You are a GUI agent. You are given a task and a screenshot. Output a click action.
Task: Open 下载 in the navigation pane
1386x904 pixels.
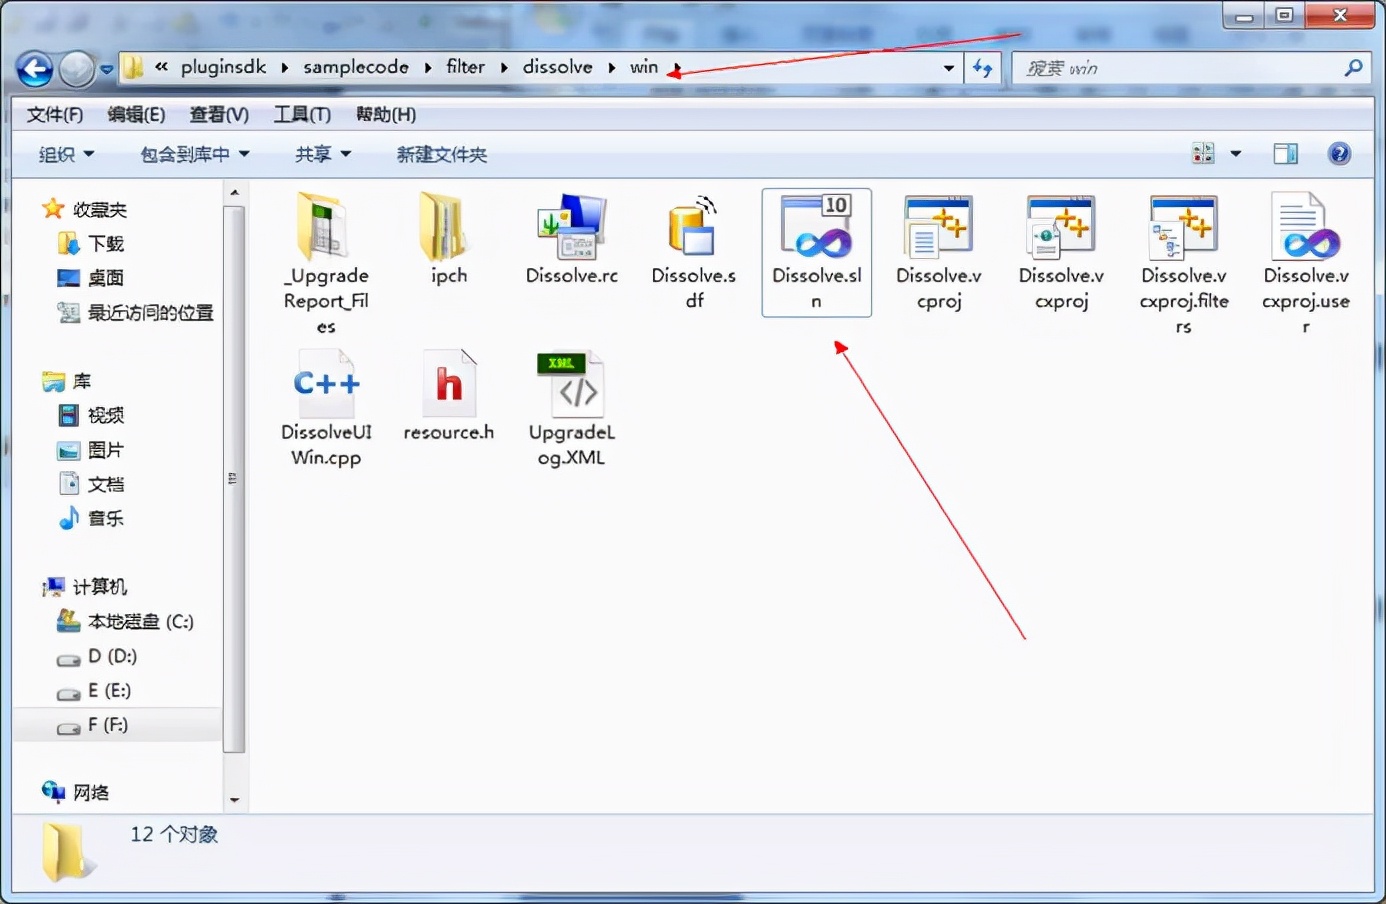click(x=105, y=244)
